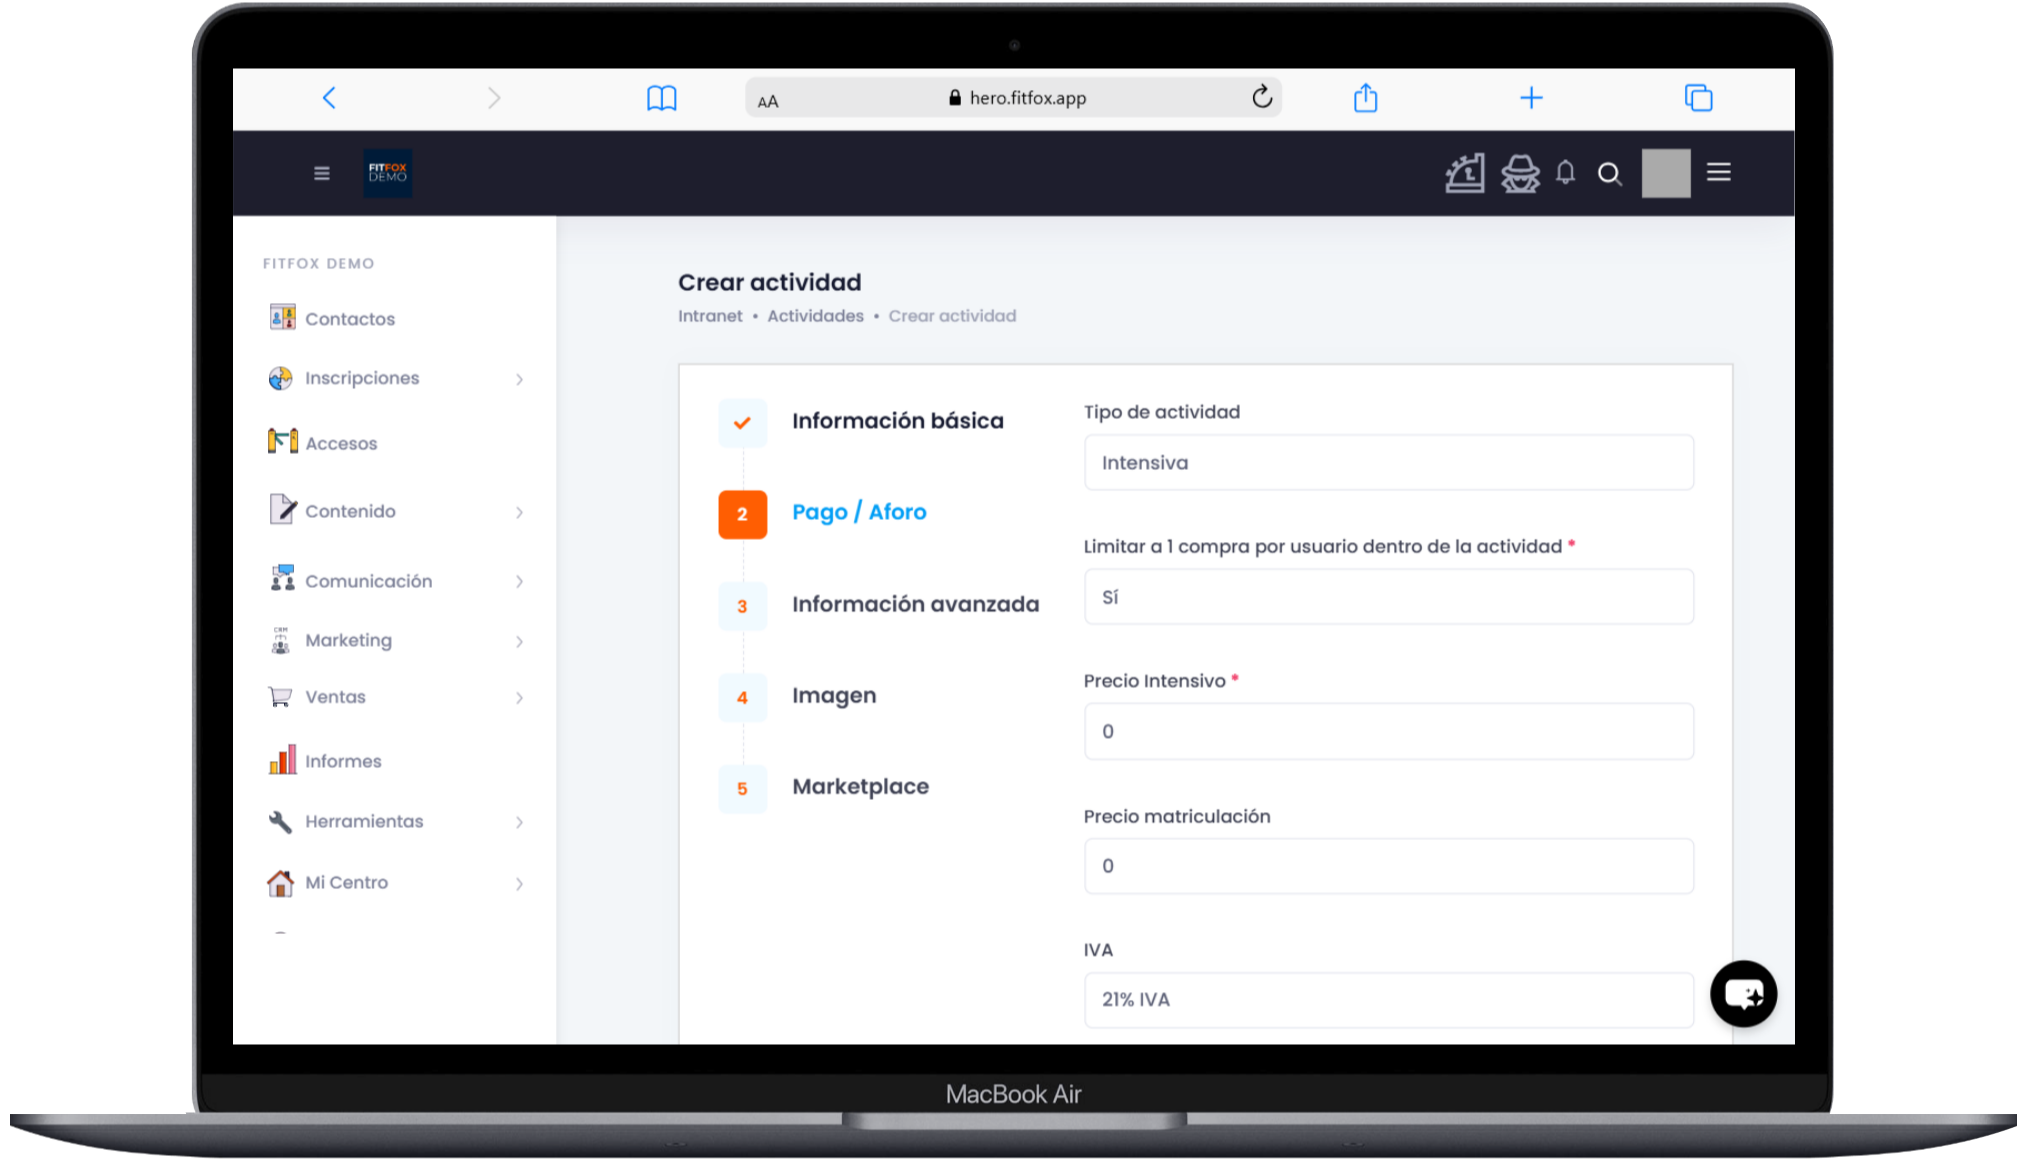The image size is (2017, 1159).
Task: Click Actividades breadcrumb link
Action: (x=815, y=316)
